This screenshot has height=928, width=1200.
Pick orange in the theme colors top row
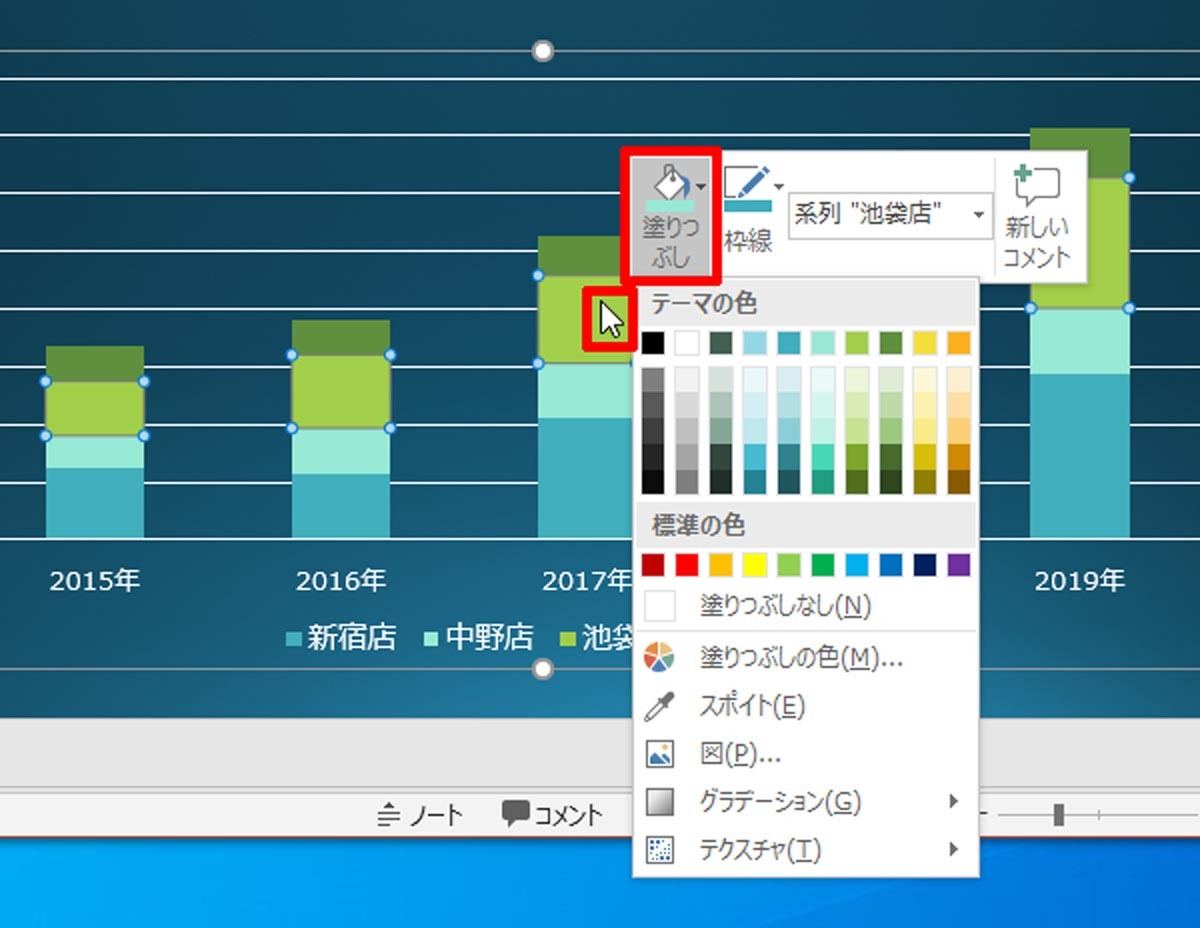point(959,343)
